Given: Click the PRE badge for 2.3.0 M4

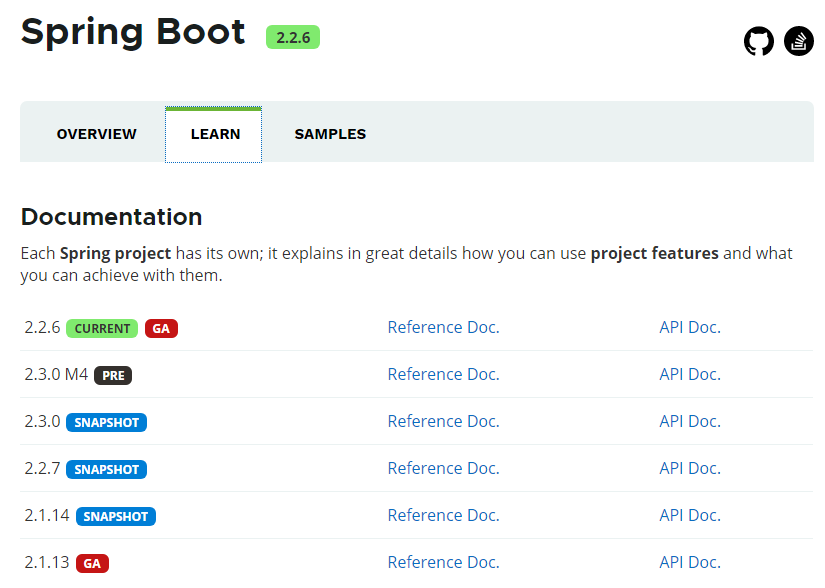Looking at the screenshot, I should [113, 376].
